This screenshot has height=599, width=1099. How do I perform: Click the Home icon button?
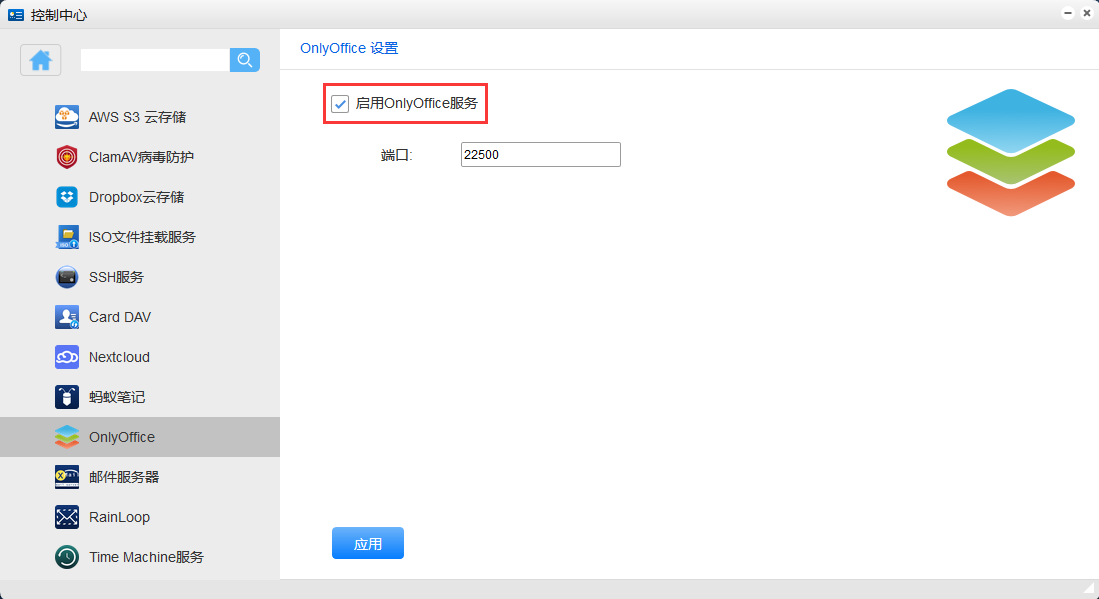(41, 60)
